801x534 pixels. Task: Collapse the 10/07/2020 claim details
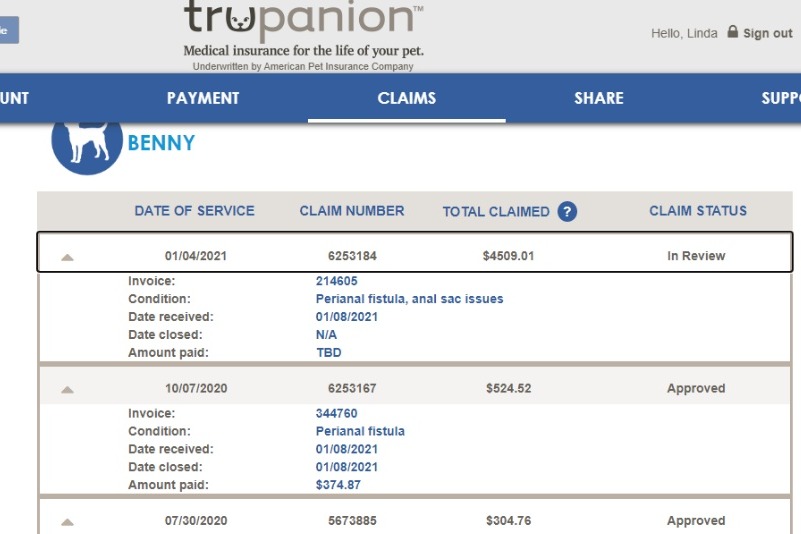click(x=67, y=390)
